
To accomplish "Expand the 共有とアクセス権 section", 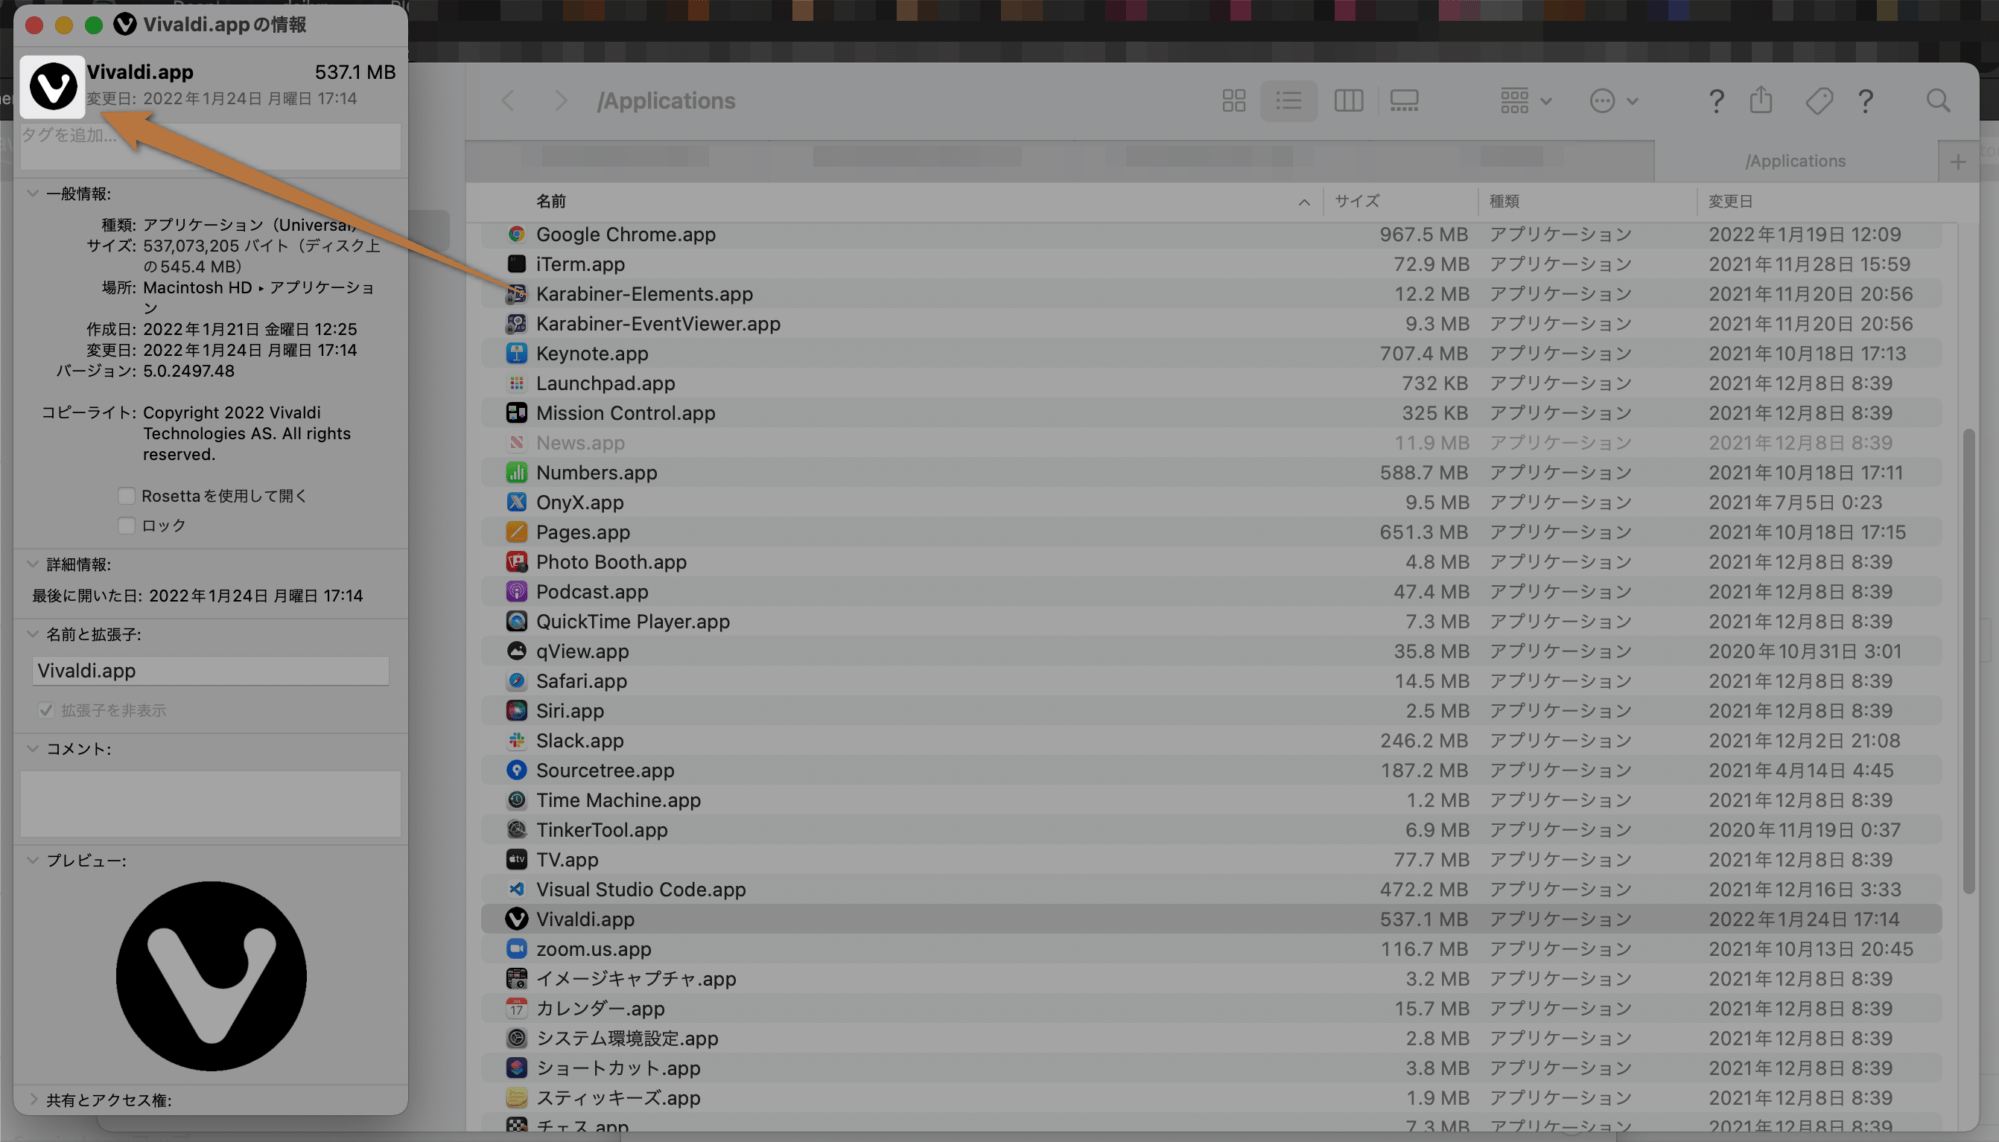I will (33, 1099).
